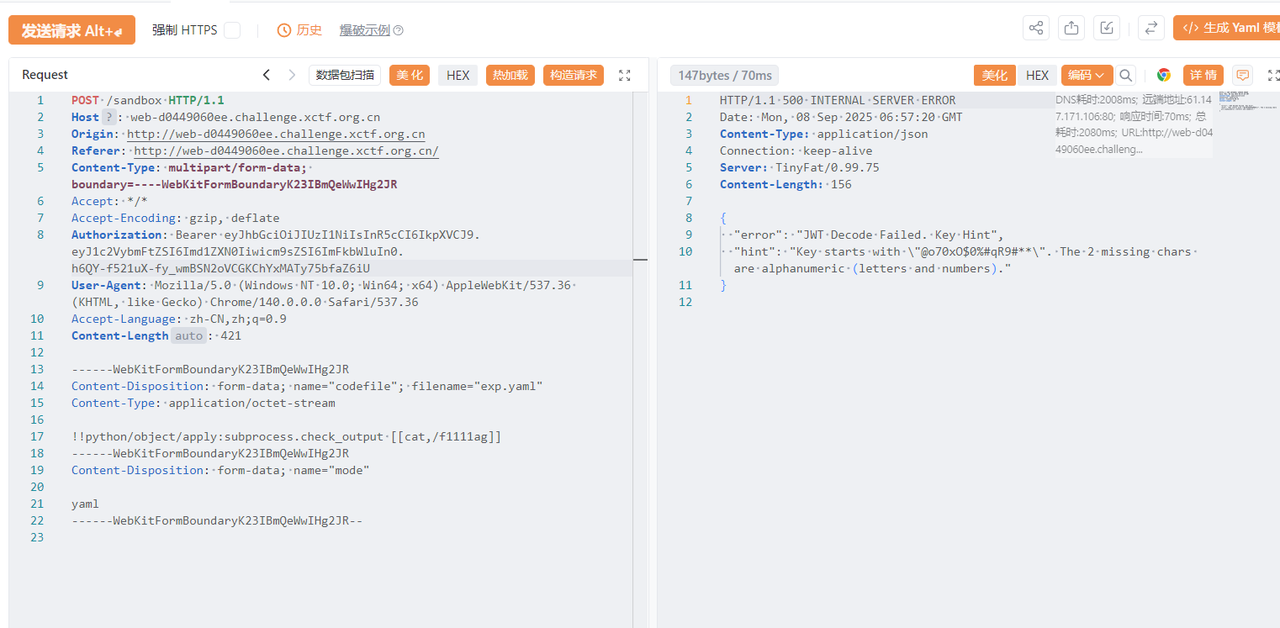Open the 编码 dropdown in response panel
Screen dimensions: 1280x628
click(1086, 75)
